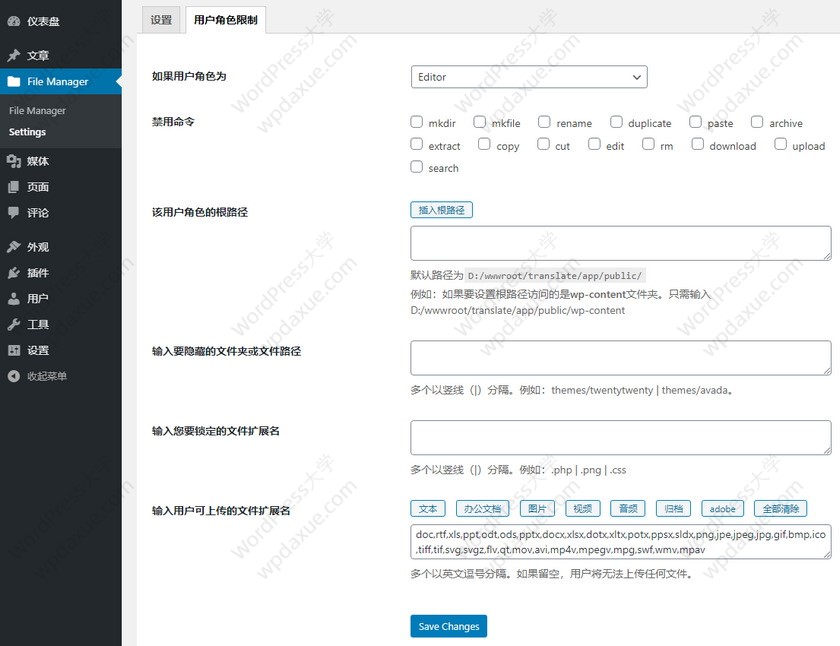Viewport: 840px width, 646px height.
Task: Focus the root path textarea
Action: click(x=621, y=243)
